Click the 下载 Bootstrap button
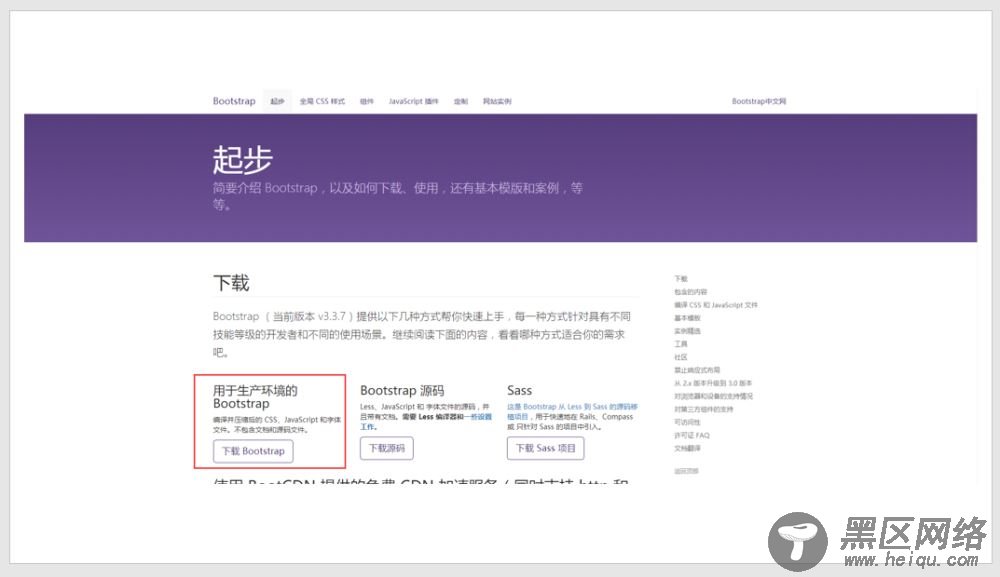1000x577 pixels. point(253,451)
